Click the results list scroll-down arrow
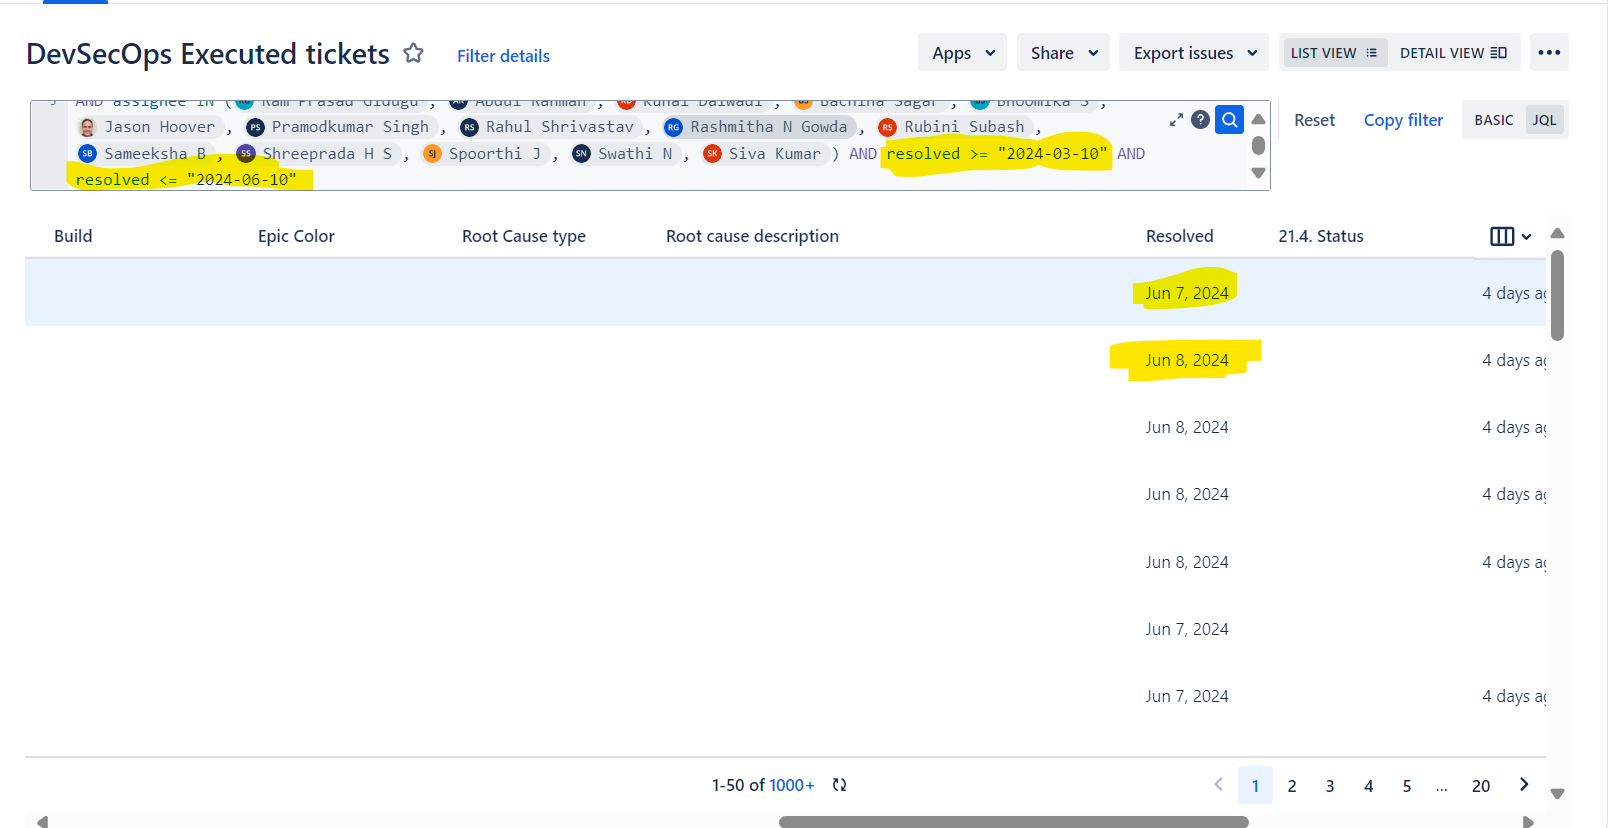The width and height of the screenshot is (1608, 828). click(1557, 794)
